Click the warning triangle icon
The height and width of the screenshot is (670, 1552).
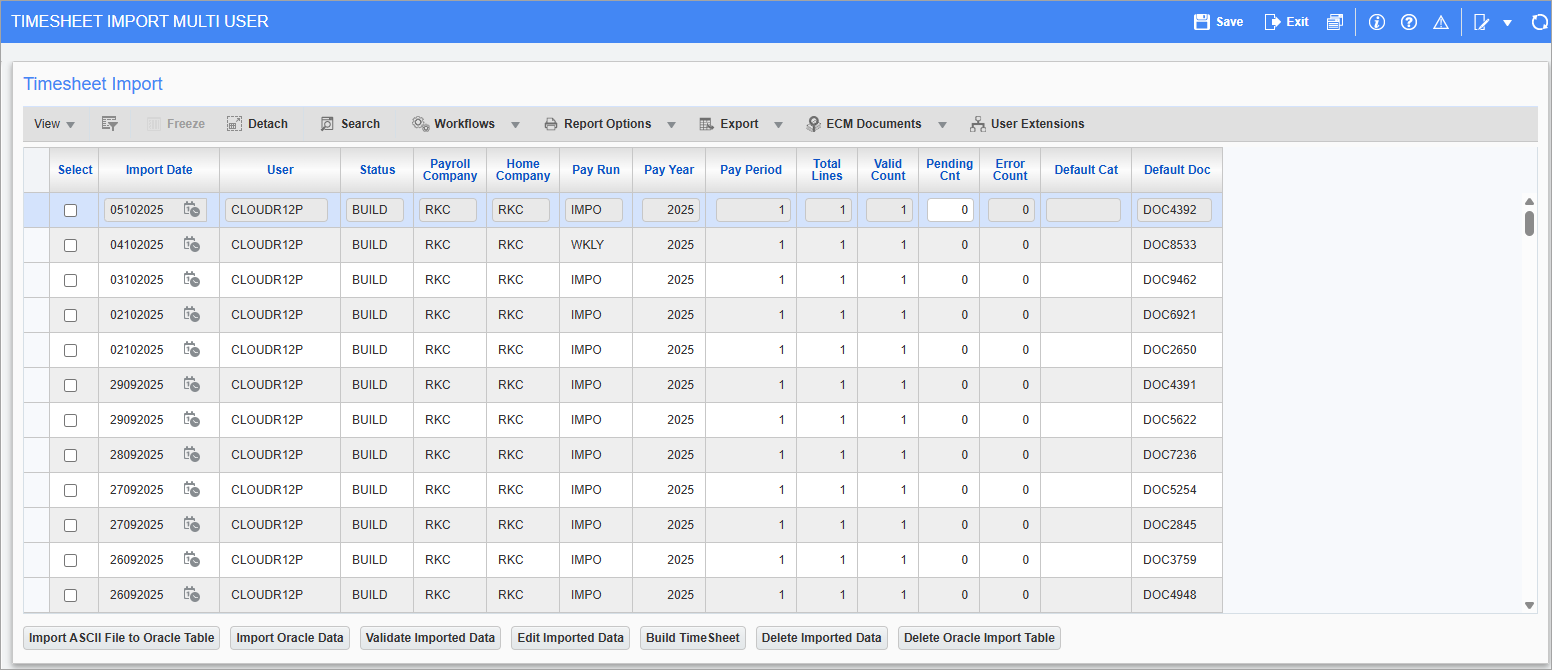pyautogui.click(x=1441, y=22)
